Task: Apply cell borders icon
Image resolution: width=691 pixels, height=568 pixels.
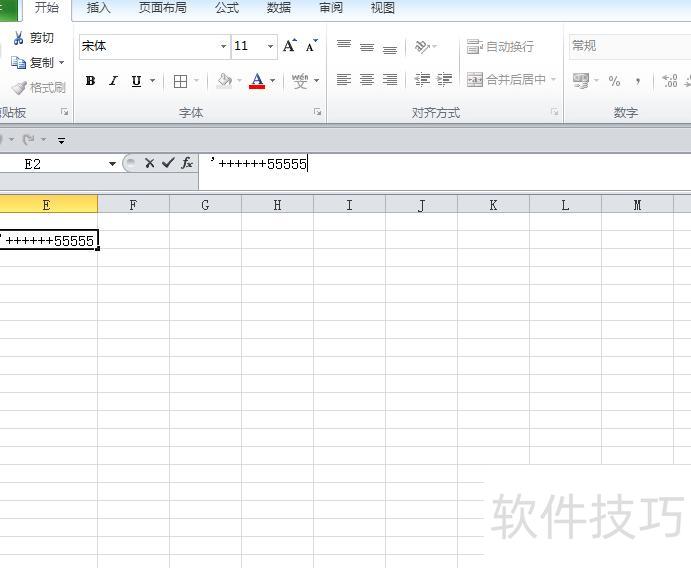Action: point(180,81)
